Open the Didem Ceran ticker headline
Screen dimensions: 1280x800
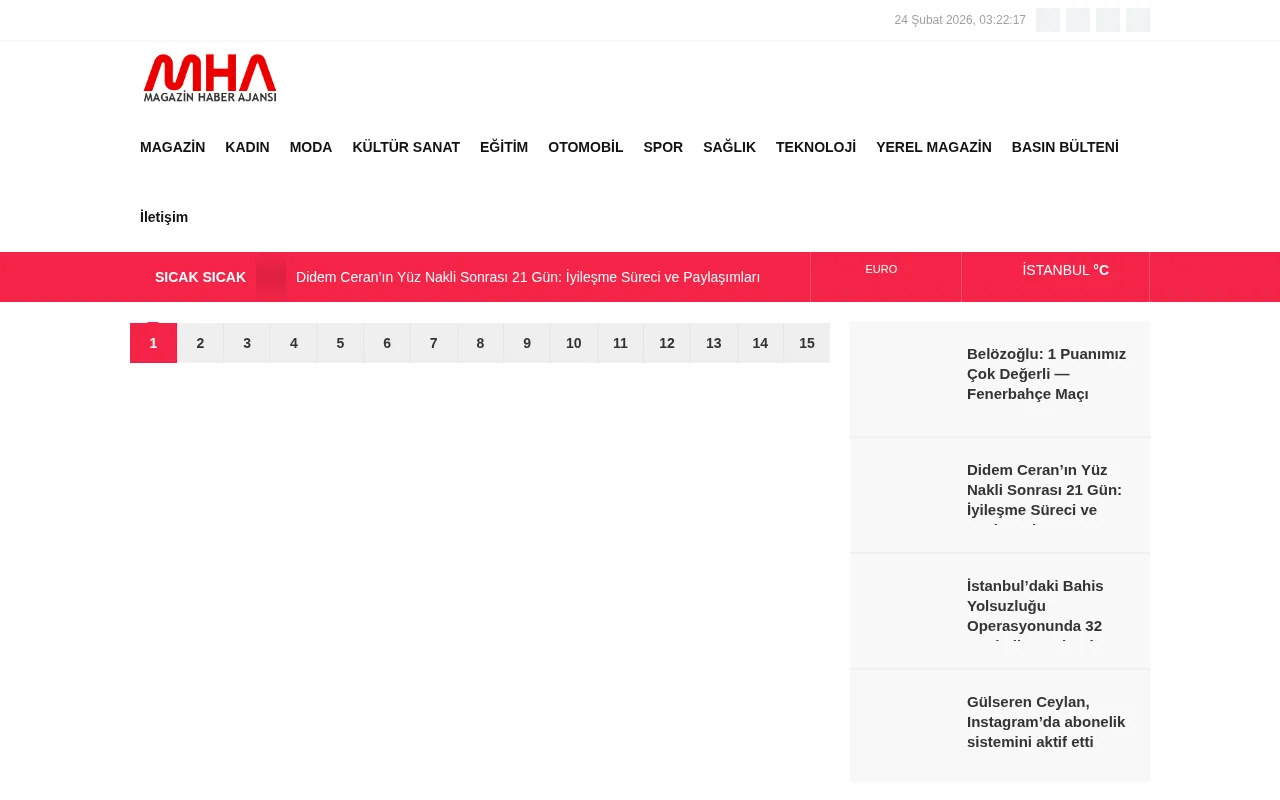(x=528, y=277)
